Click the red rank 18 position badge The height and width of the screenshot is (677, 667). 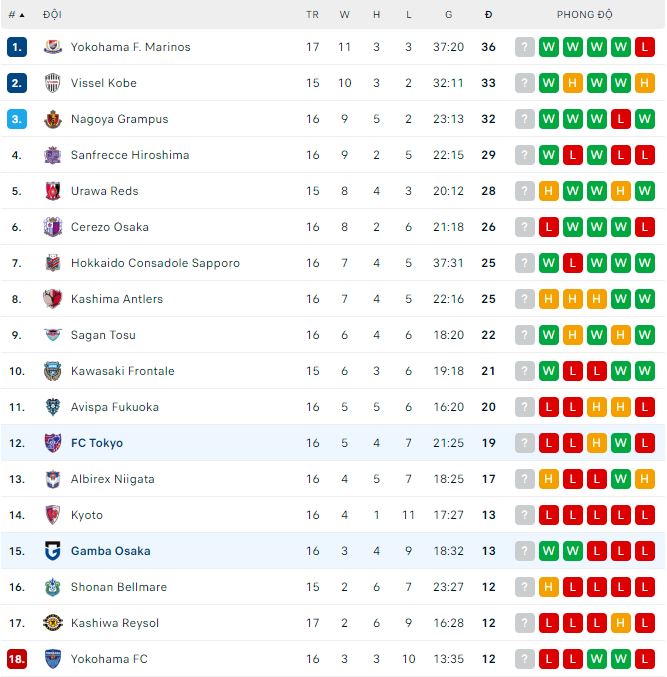[16, 659]
